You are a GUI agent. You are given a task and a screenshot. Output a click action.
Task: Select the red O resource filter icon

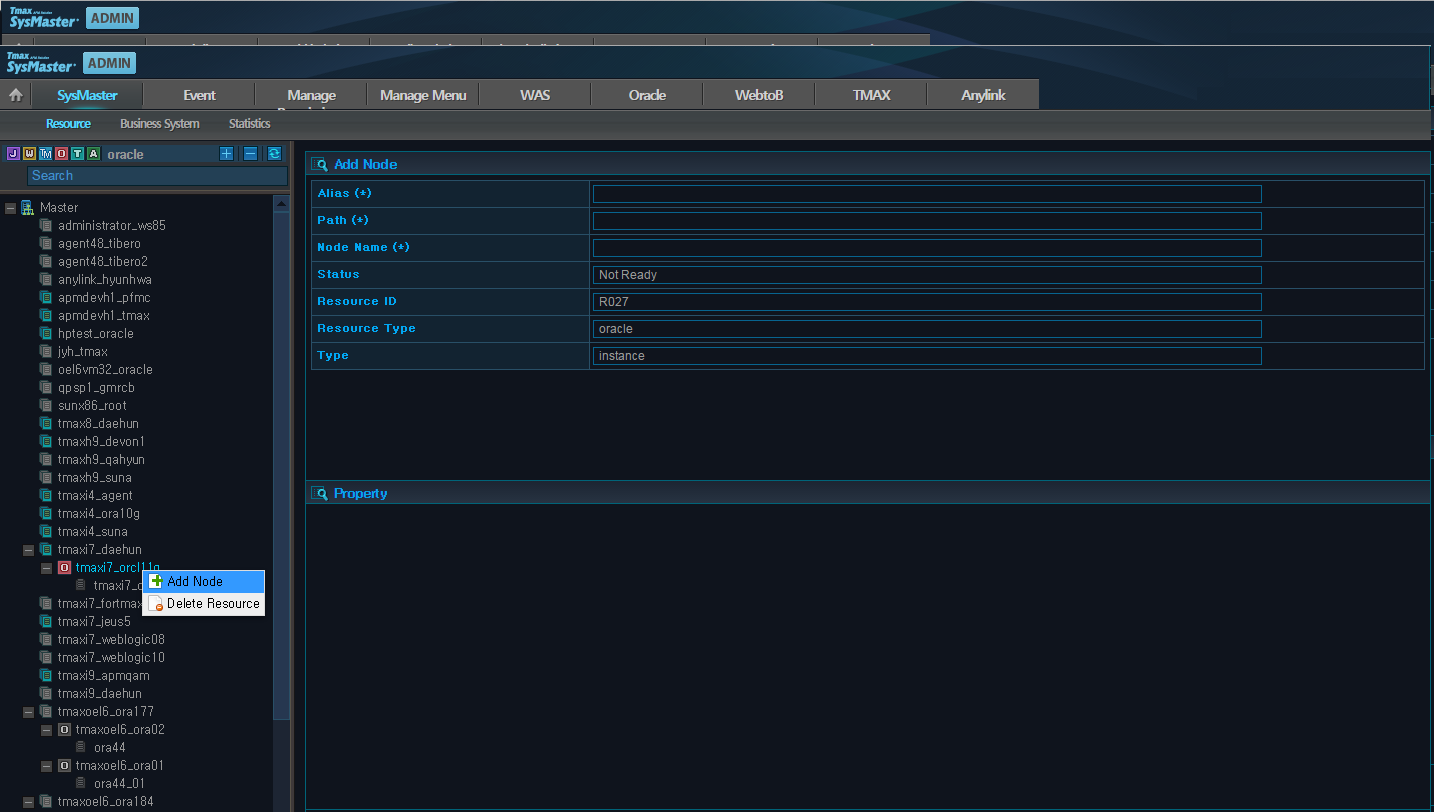(x=61, y=154)
